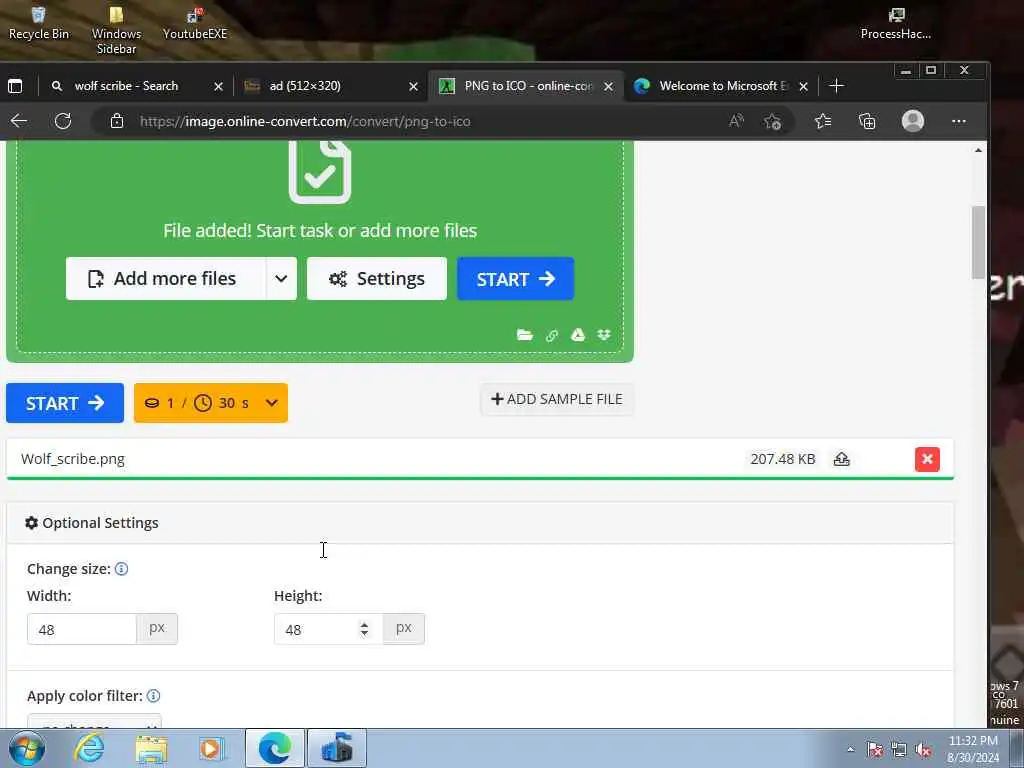Select the Wolf_scribe.png file name
Viewport: 1024px width, 768px height.
coord(72,459)
